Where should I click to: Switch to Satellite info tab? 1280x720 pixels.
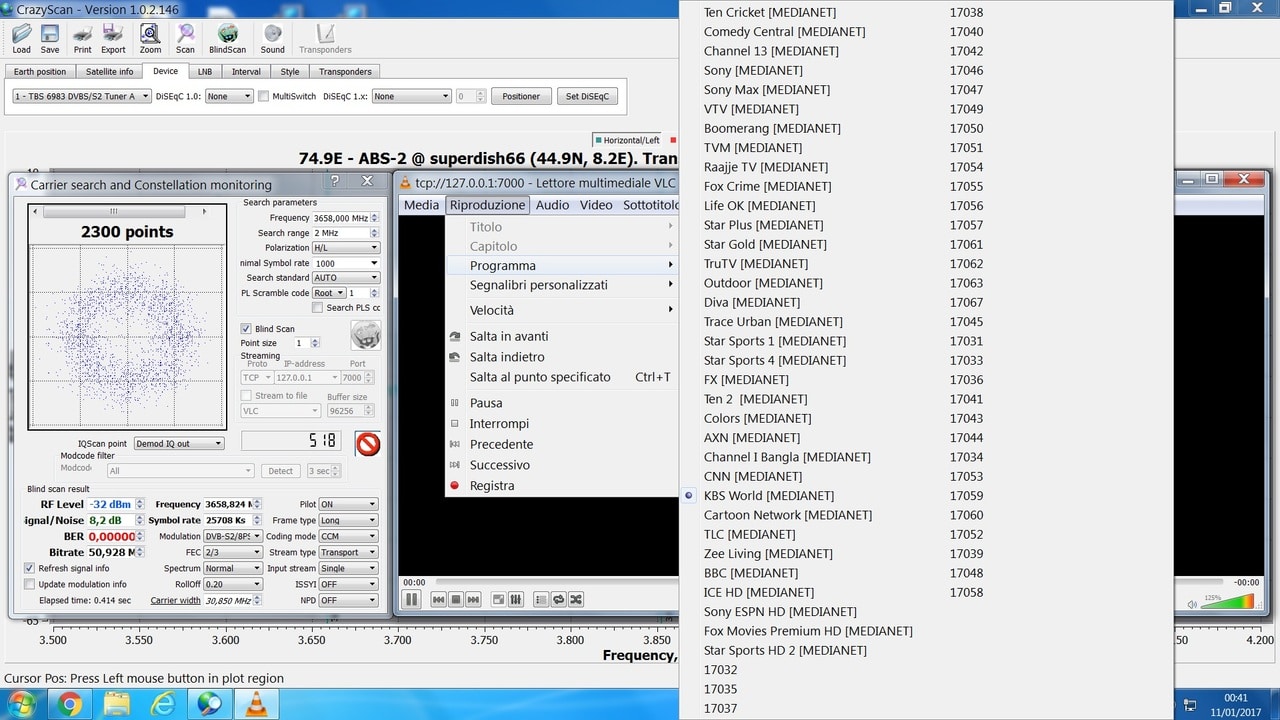[x=109, y=72]
